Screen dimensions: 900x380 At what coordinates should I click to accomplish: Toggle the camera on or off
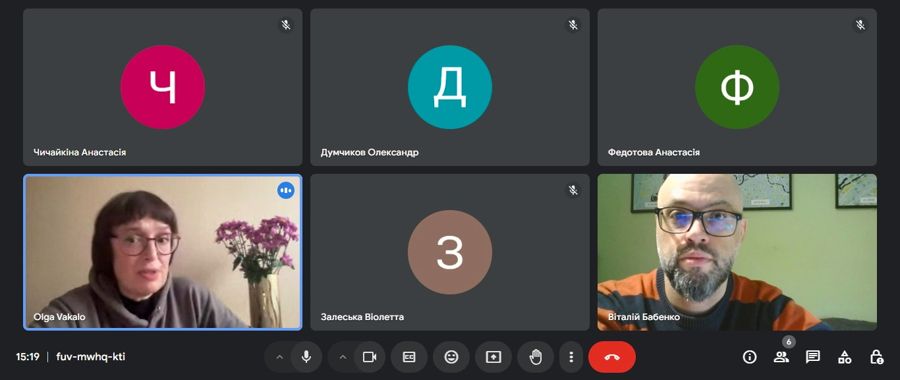[x=369, y=357]
